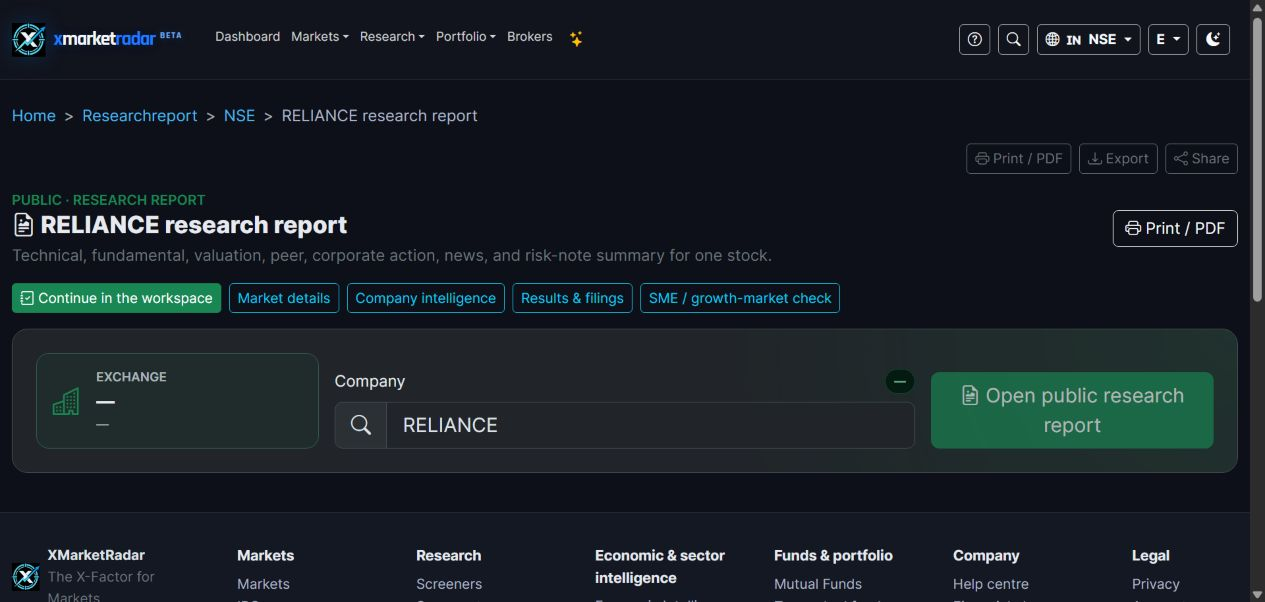Image resolution: width=1265 pixels, height=602 pixels.
Task: Click the PUBLIC · RESEARCH REPORT label
Action: point(109,200)
